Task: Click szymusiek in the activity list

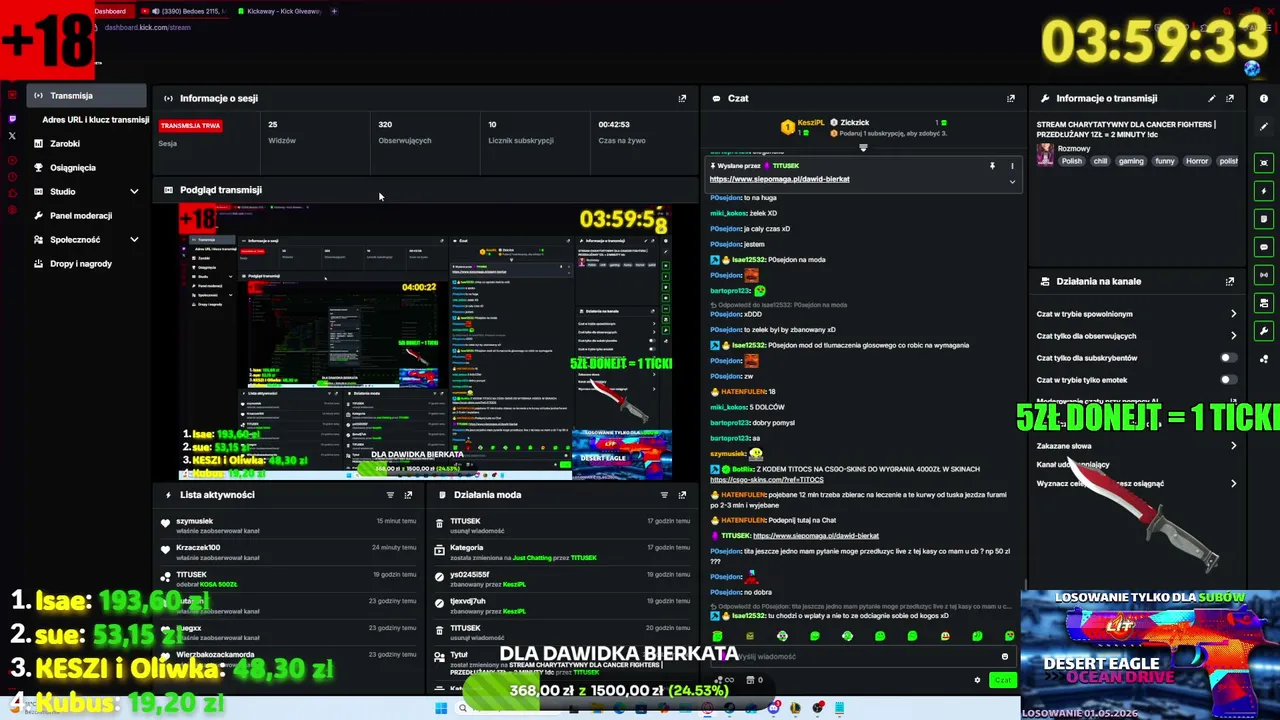Action: coord(194,521)
